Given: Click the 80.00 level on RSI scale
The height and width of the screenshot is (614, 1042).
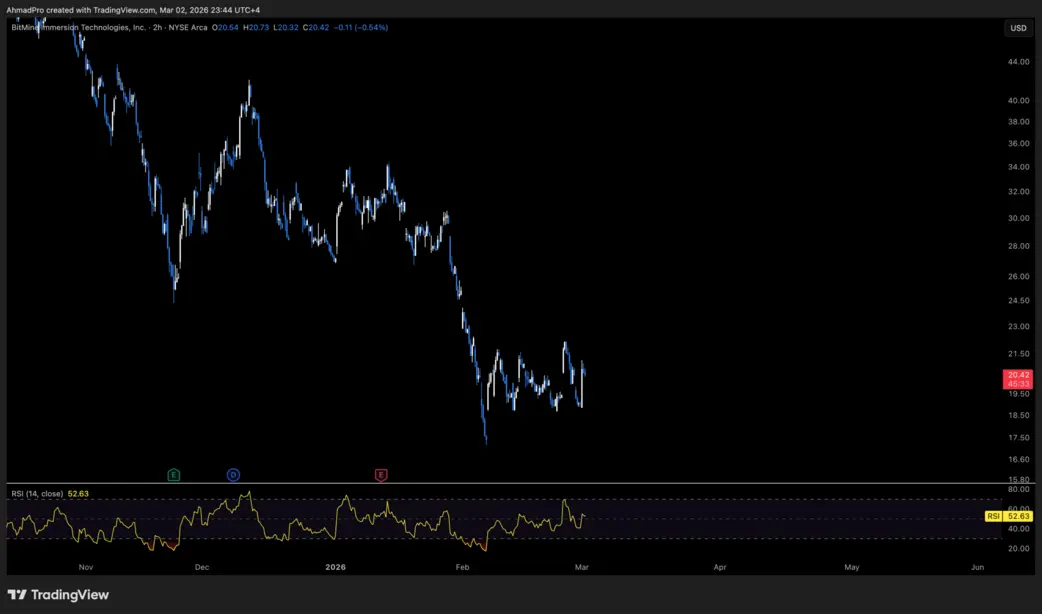Looking at the screenshot, I should (x=1018, y=489).
